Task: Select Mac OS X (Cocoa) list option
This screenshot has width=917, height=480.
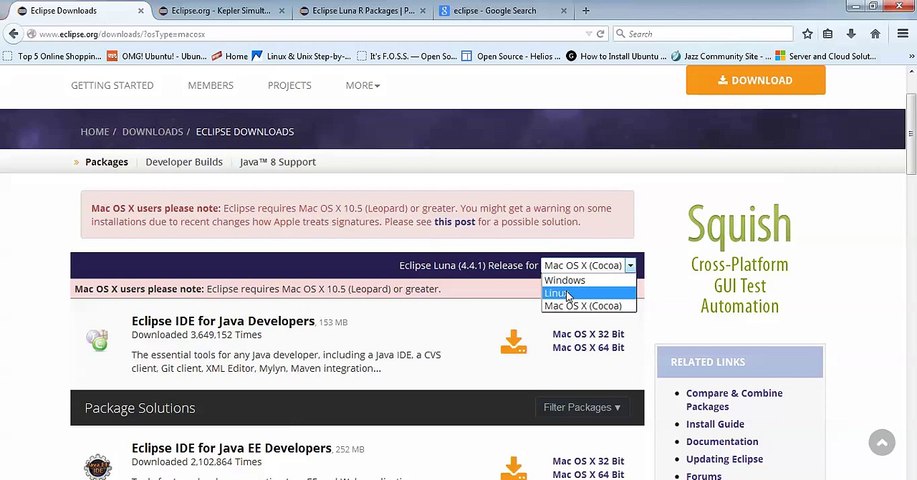Action: point(589,306)
